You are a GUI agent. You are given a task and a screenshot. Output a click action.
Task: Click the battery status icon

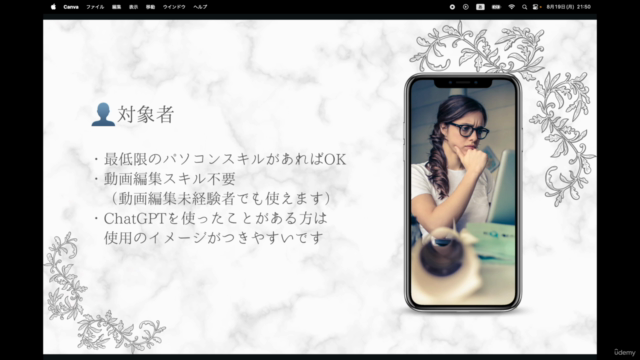pos(496,7)
